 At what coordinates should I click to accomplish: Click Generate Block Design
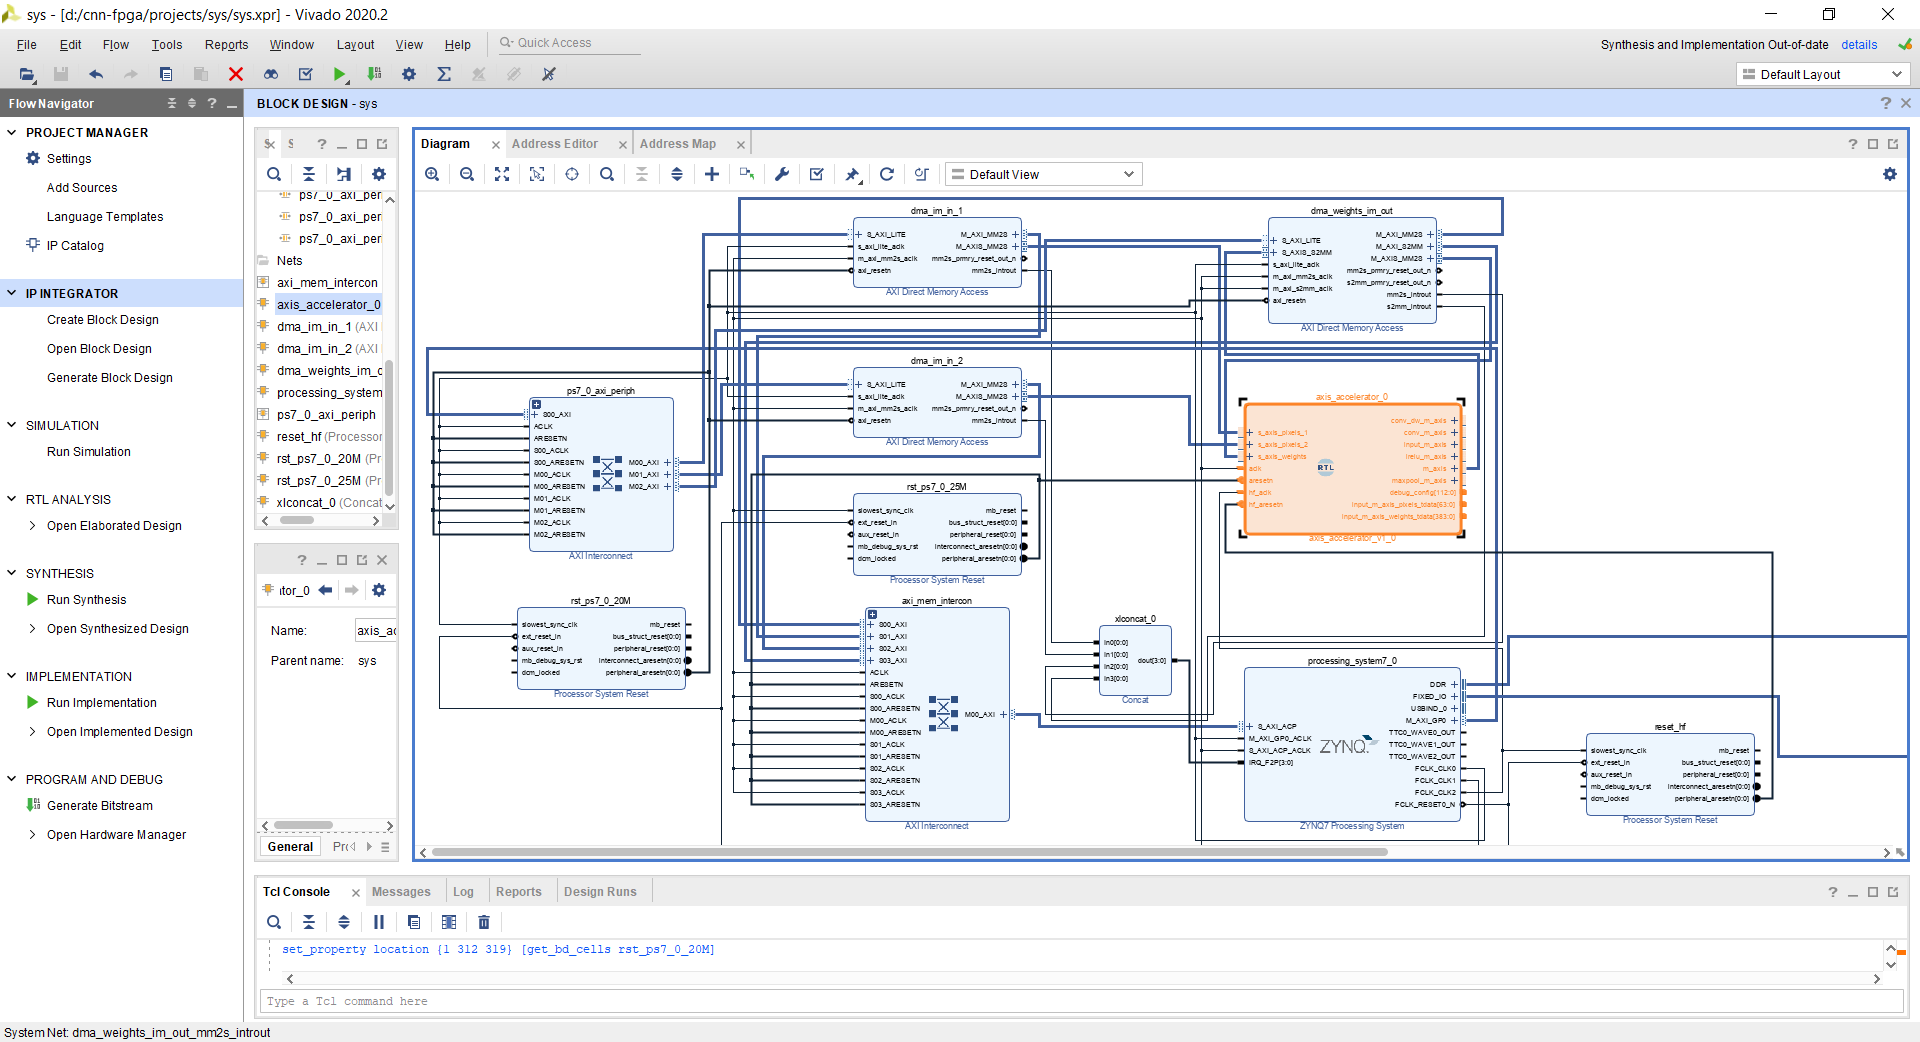[110, 378]
